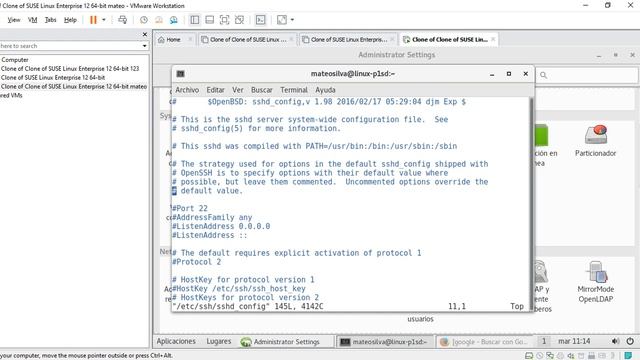Expand the library search dropdown arrow
The image size is (640, 360).
144,46
